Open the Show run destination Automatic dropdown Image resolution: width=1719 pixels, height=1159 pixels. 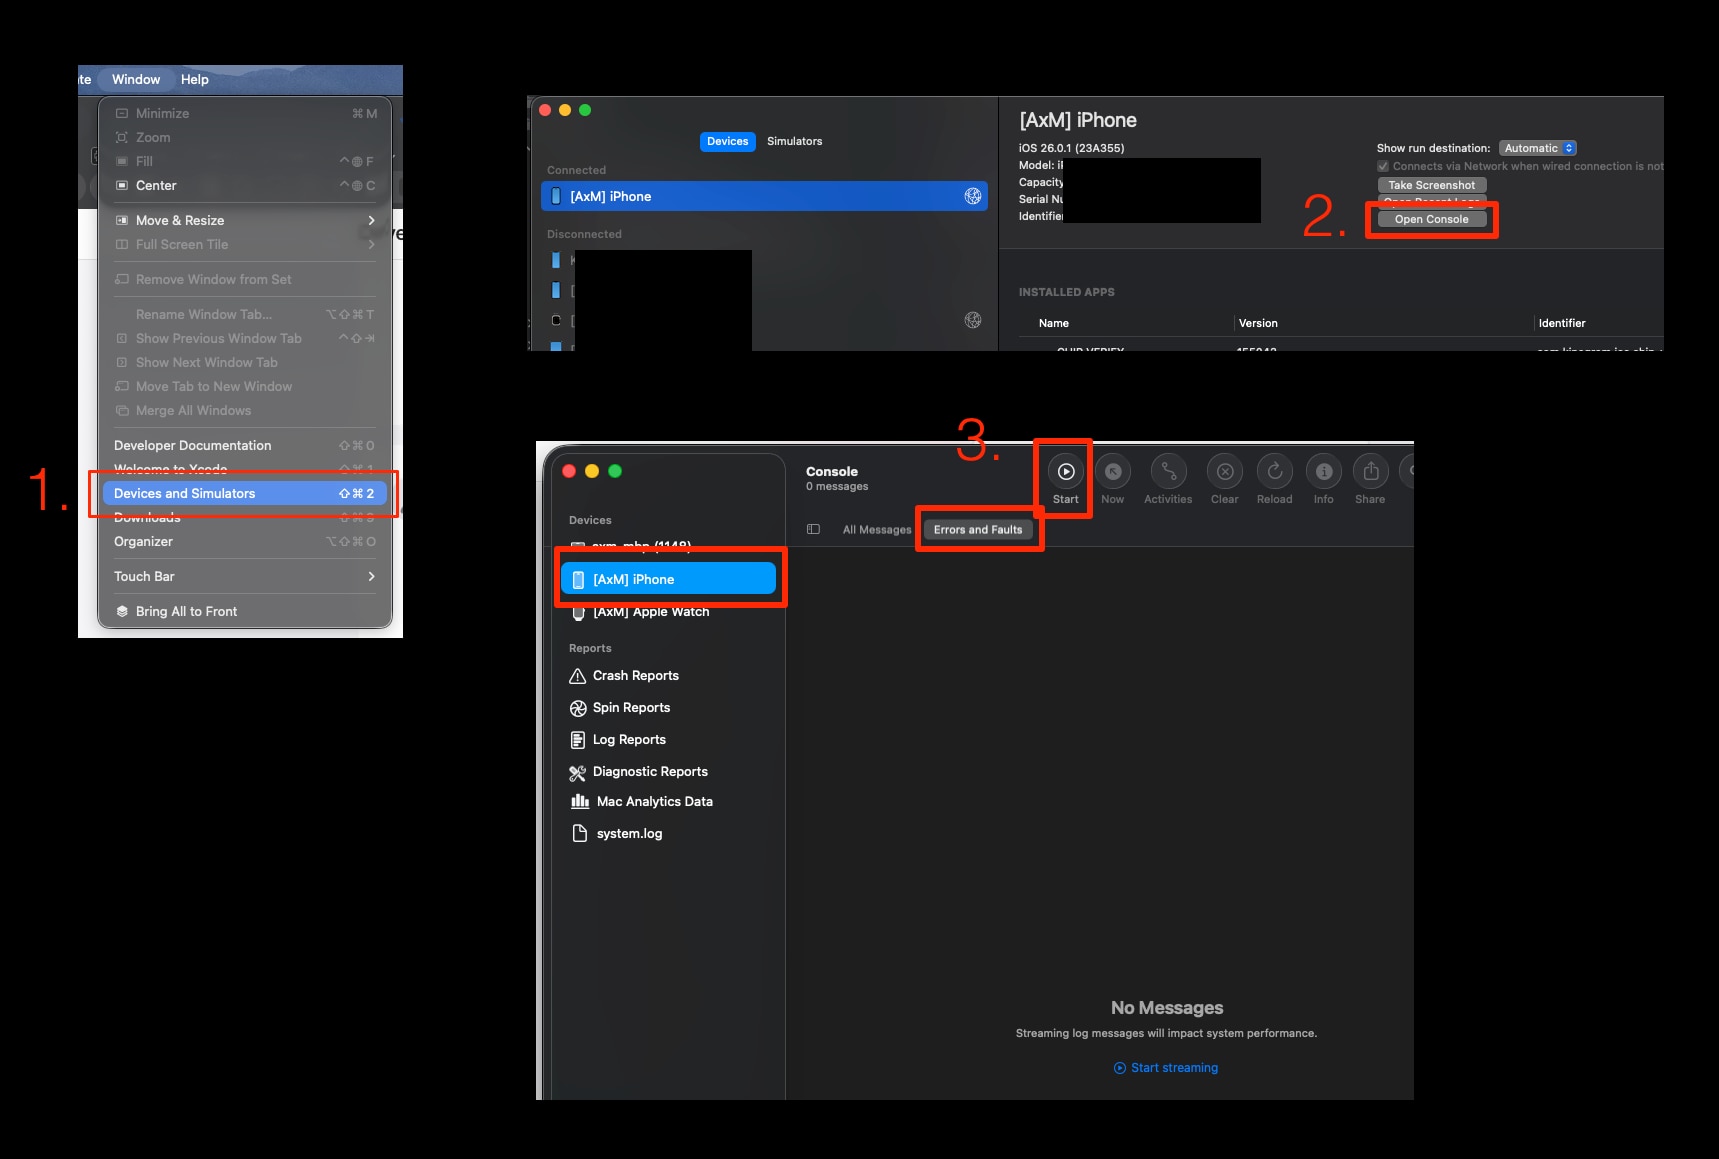point(1537,148)
